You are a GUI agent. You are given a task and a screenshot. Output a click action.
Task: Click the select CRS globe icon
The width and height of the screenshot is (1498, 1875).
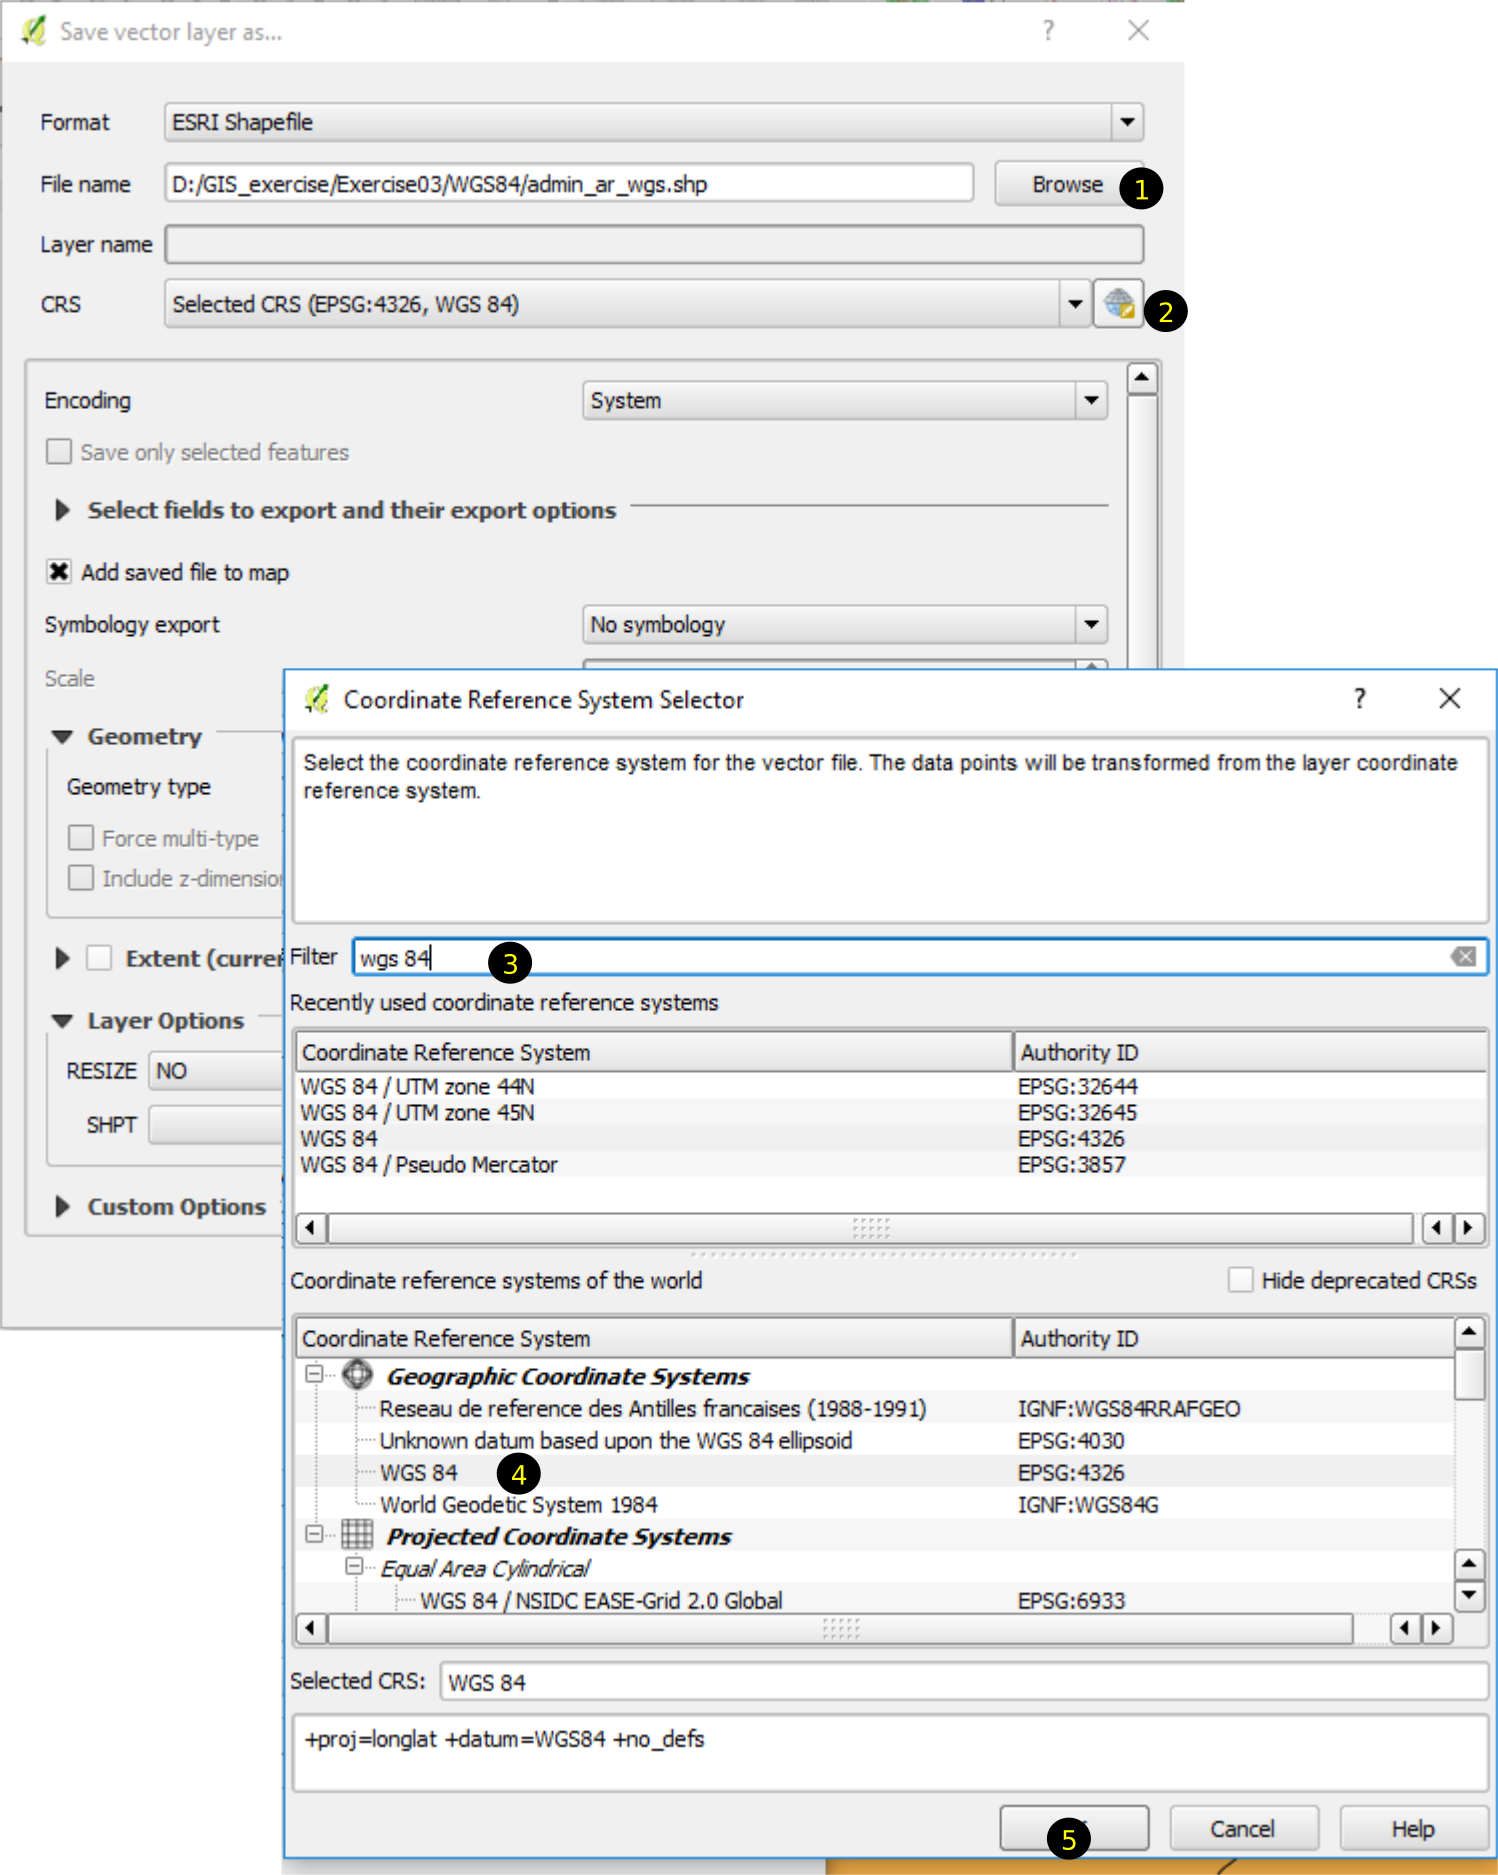[1117, 303]
